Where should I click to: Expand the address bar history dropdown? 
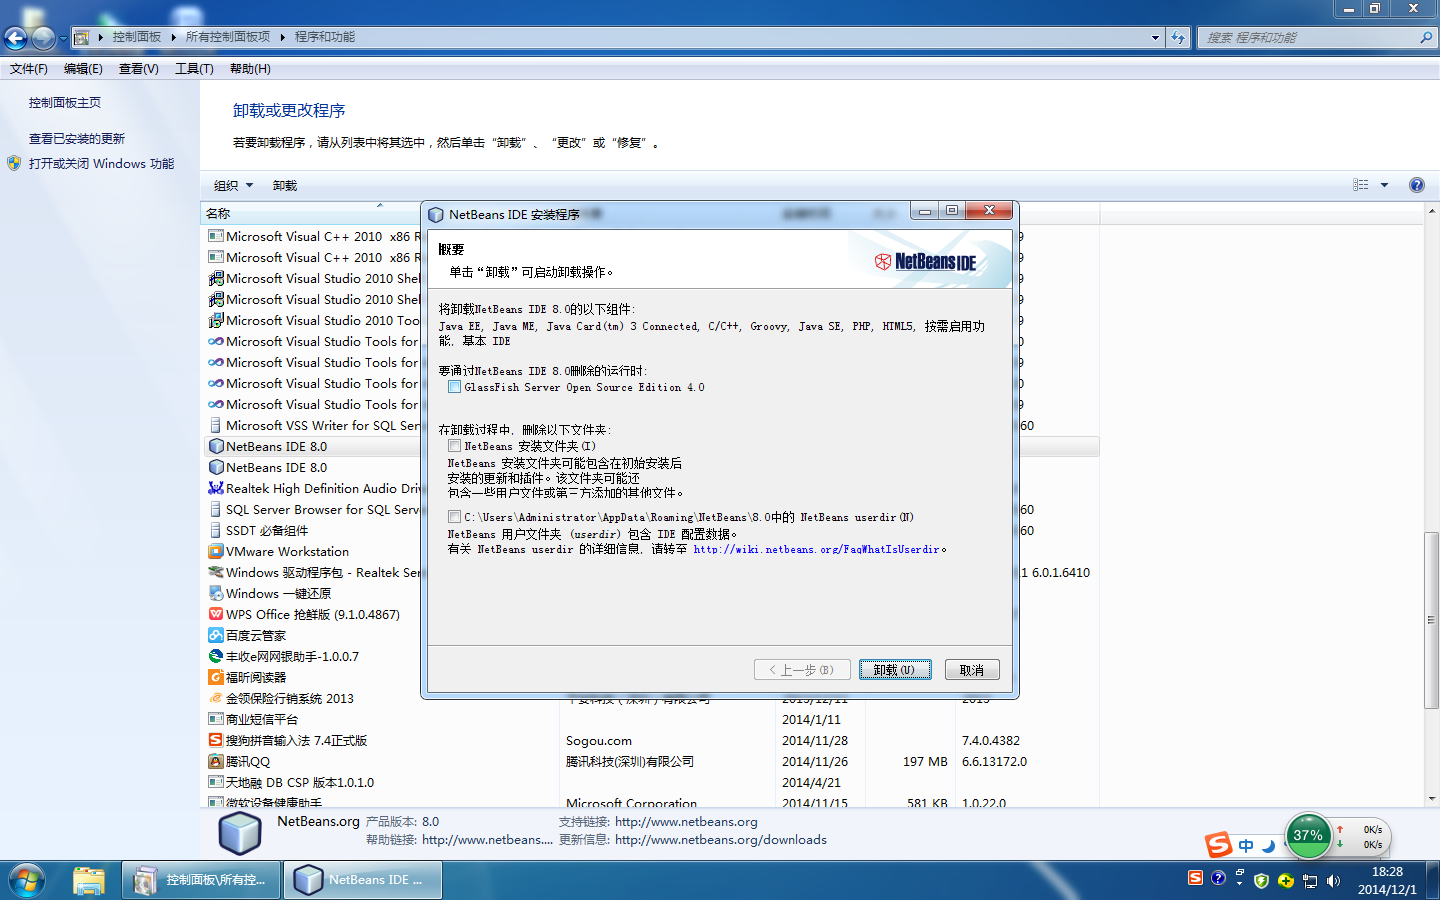point(1155,38)
